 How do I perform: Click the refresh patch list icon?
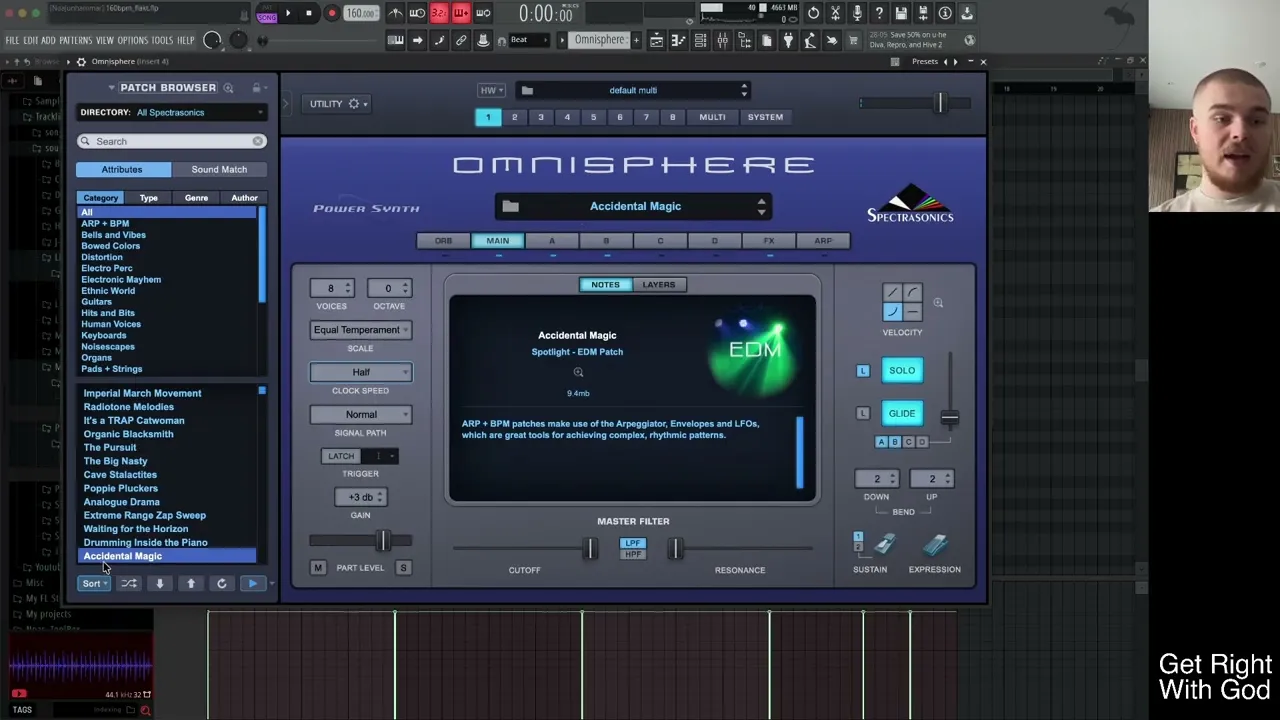coord(221,583)
